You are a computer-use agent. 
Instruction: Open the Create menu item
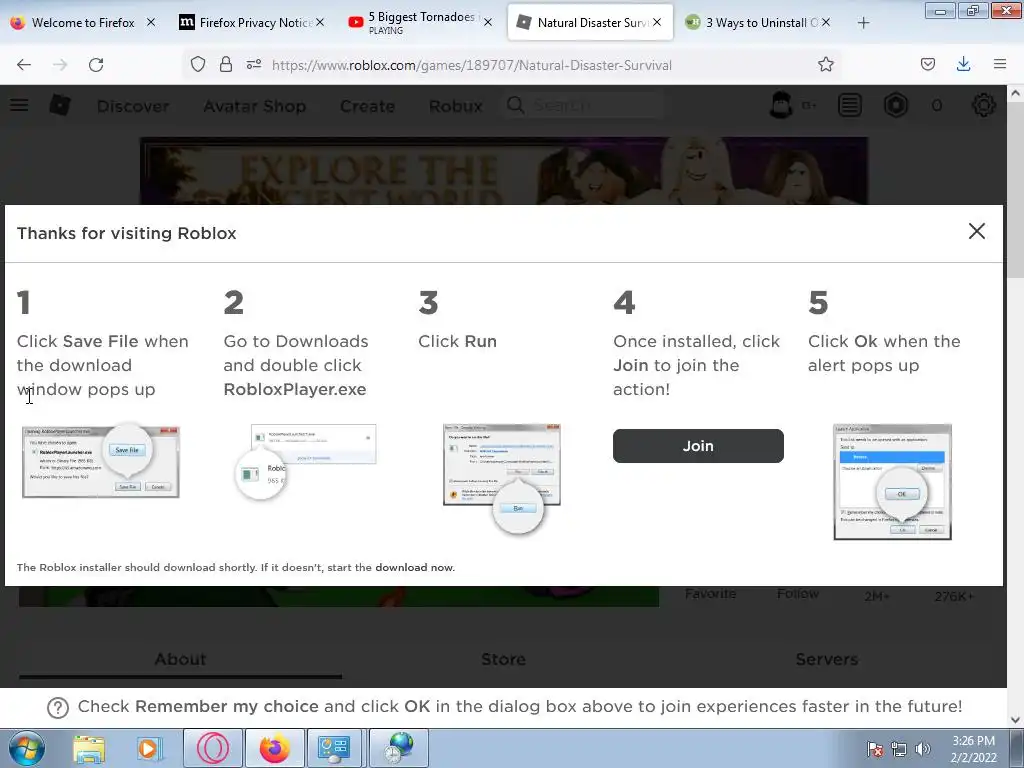click(x=367, y=106)
